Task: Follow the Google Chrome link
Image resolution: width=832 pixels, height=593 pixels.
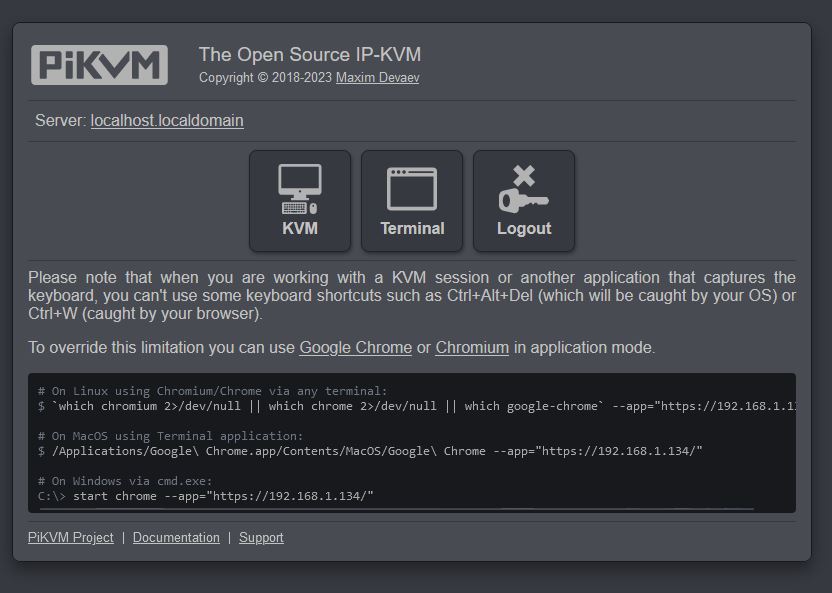Action: [x=356, y=347]
